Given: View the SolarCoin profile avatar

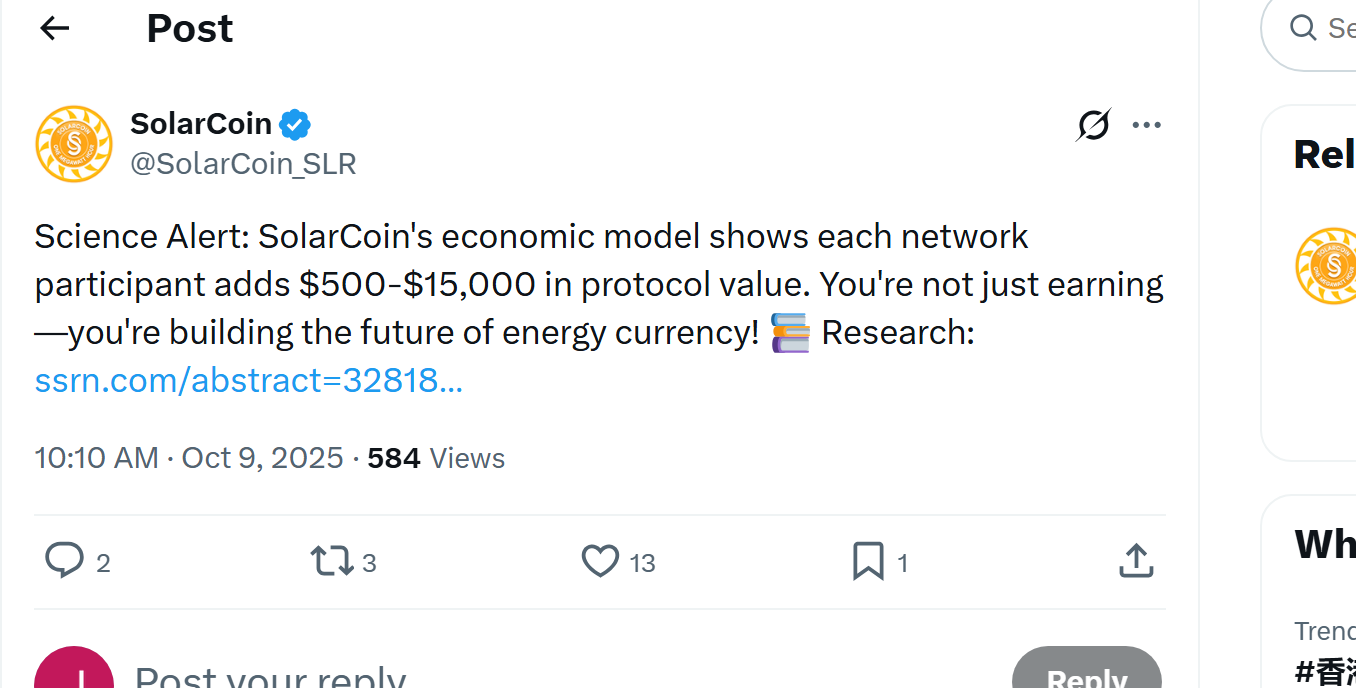Looking at the screenshot, I should pos(73,143).
